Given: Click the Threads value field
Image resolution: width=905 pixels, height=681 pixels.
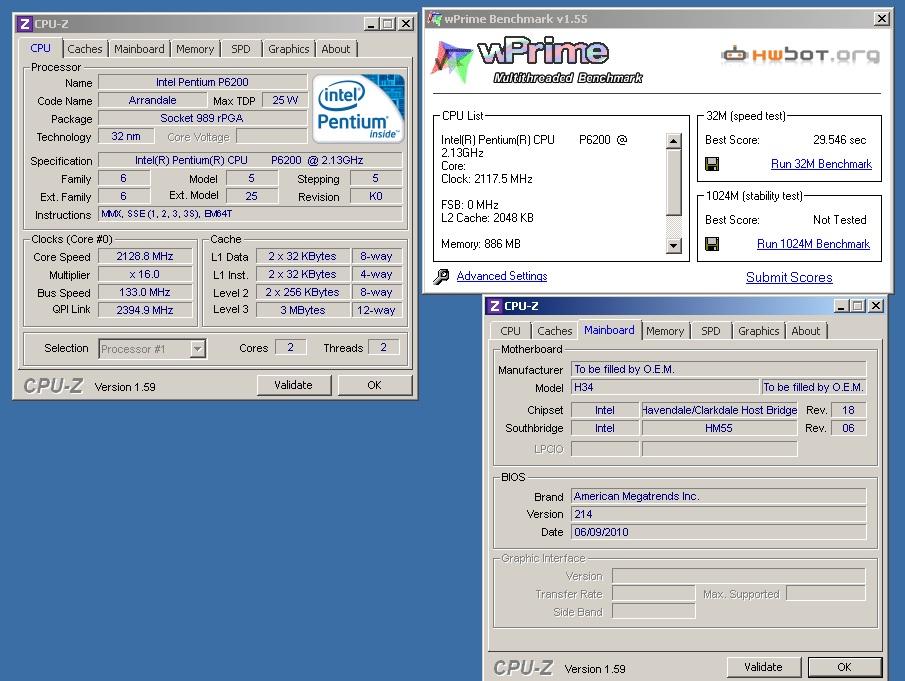Looking at the screenshot, I should (x=383, y=347).
